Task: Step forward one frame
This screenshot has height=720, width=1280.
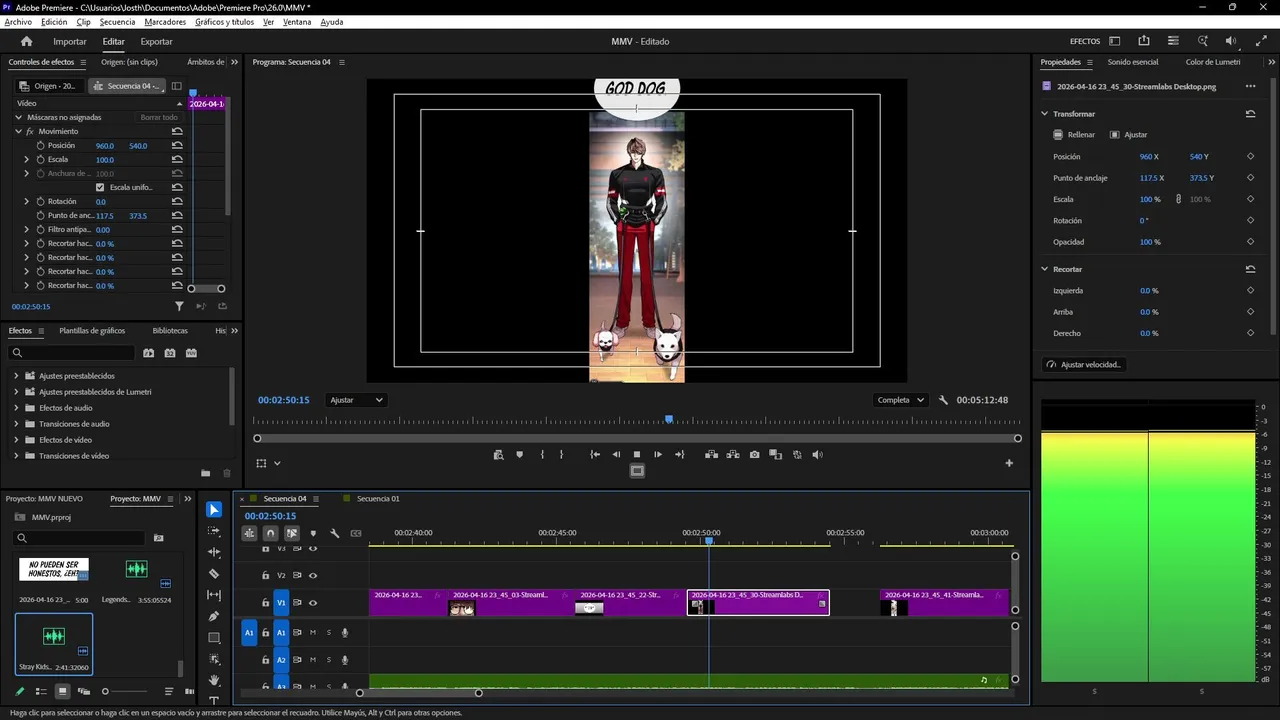Action: pos(658,455)
